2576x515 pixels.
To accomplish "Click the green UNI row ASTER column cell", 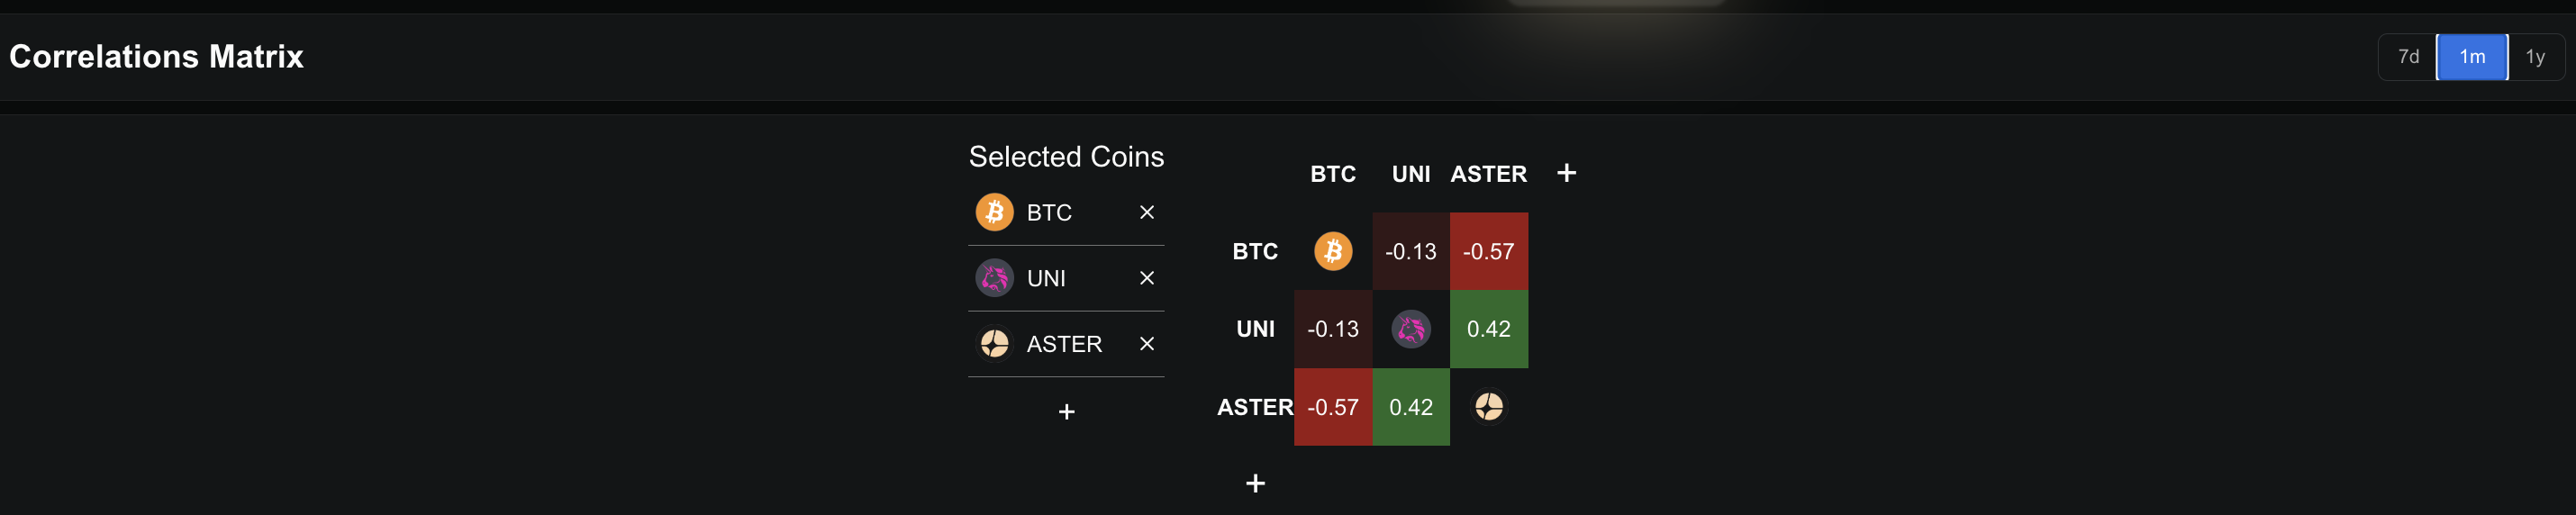I will (1488, 329).
